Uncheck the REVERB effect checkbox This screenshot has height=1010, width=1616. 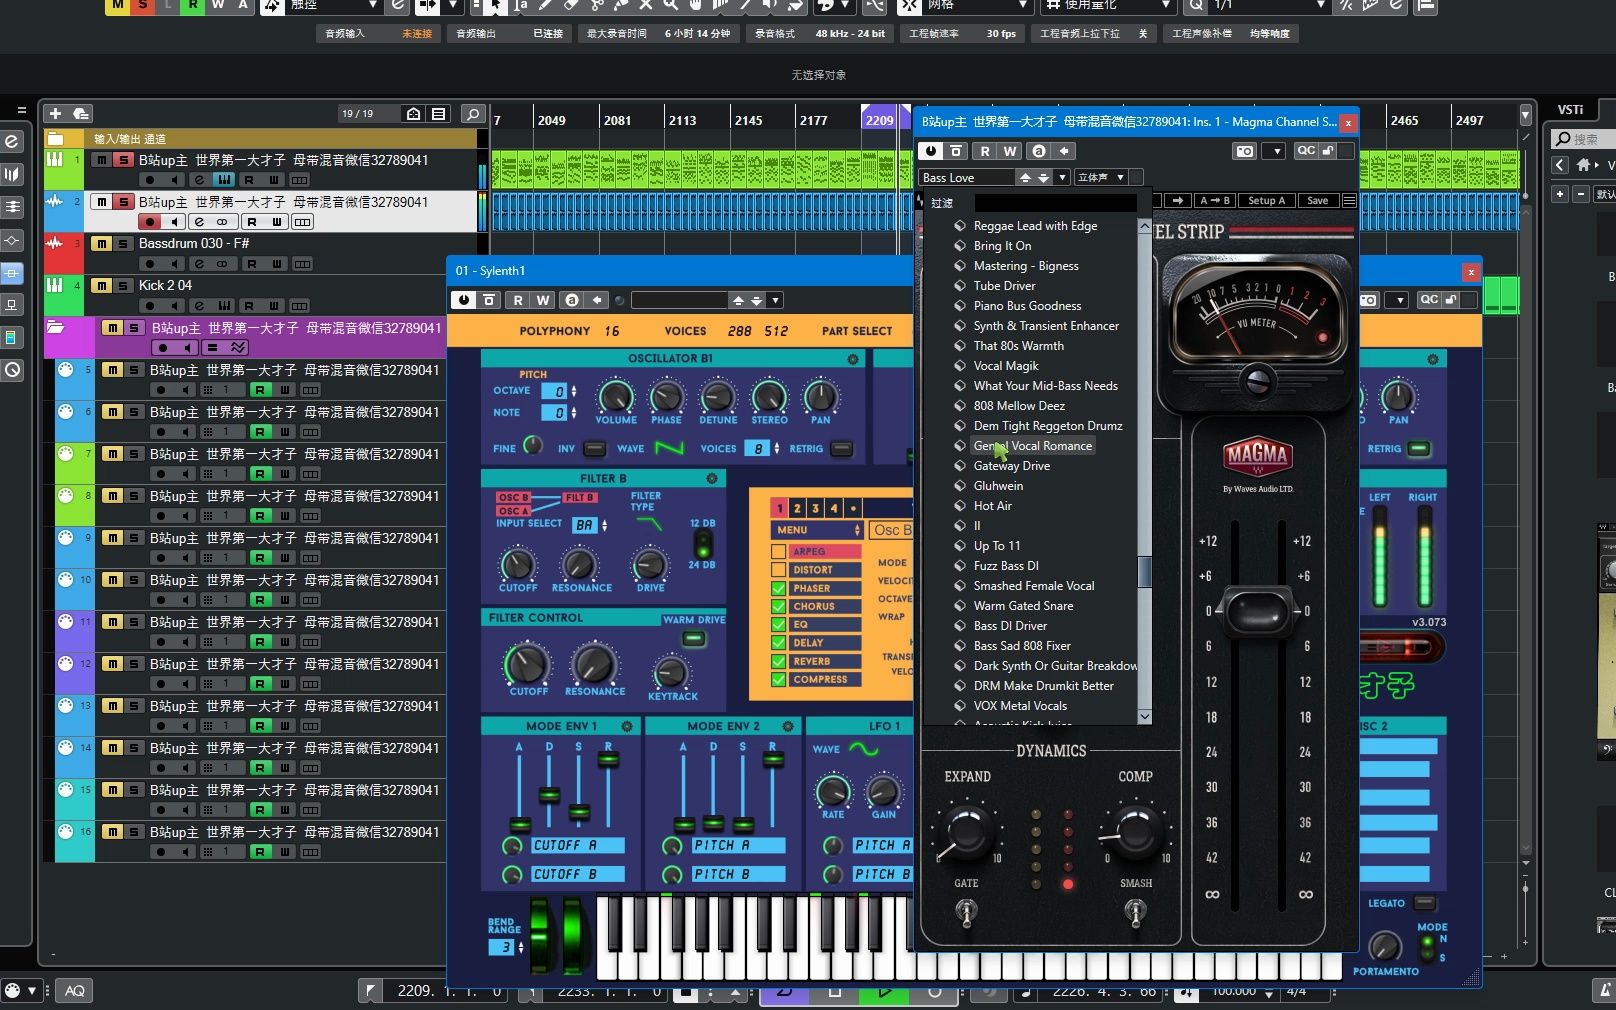click(x=778, y=661)
